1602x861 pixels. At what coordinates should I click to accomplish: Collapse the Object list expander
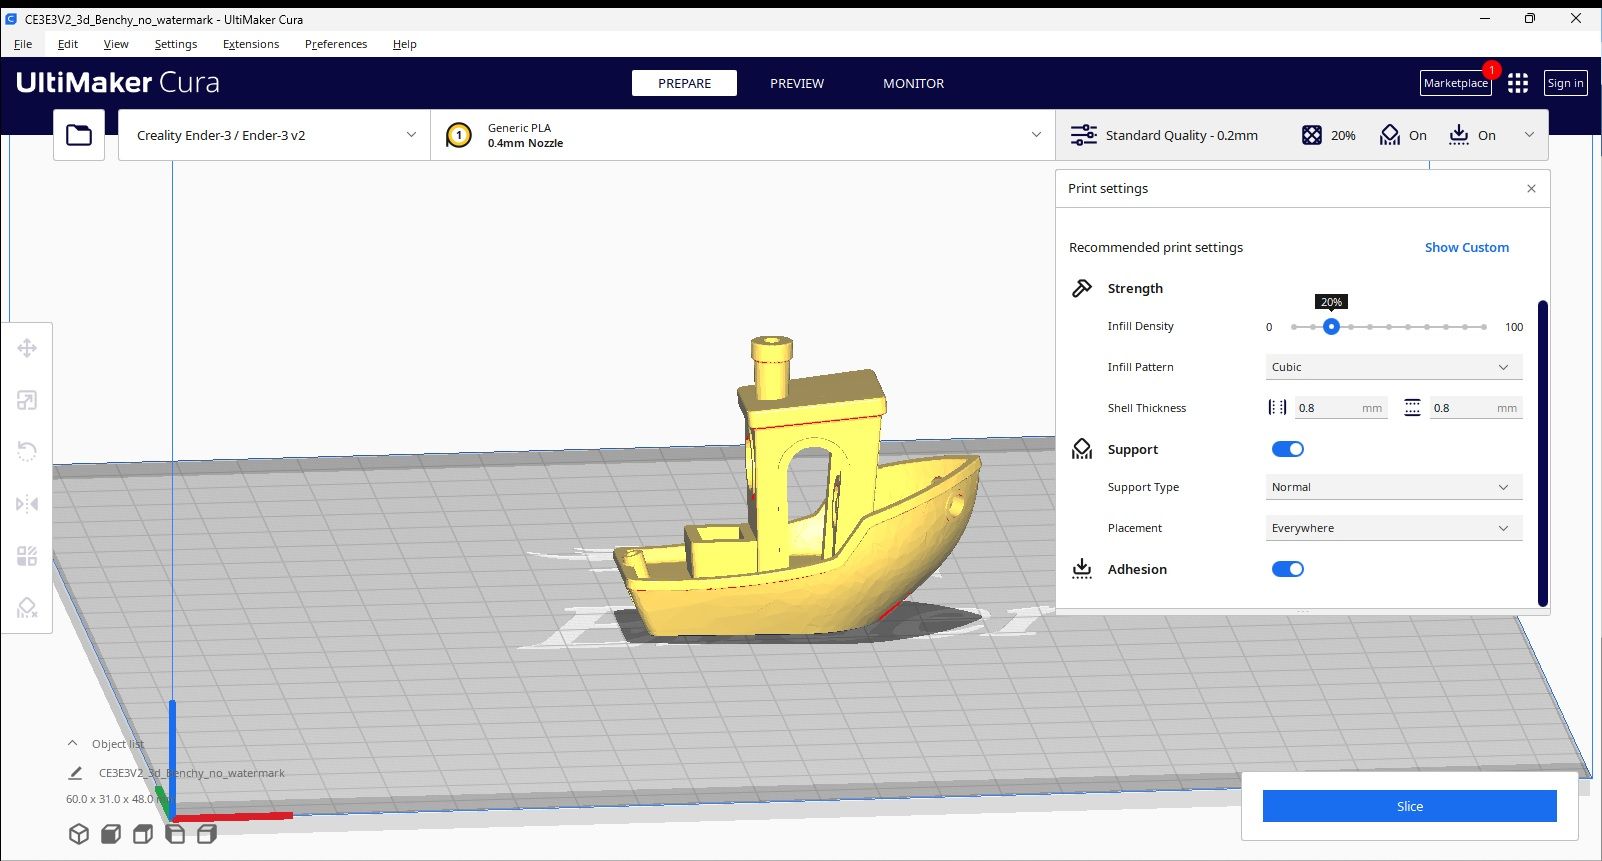pos(72,743)
